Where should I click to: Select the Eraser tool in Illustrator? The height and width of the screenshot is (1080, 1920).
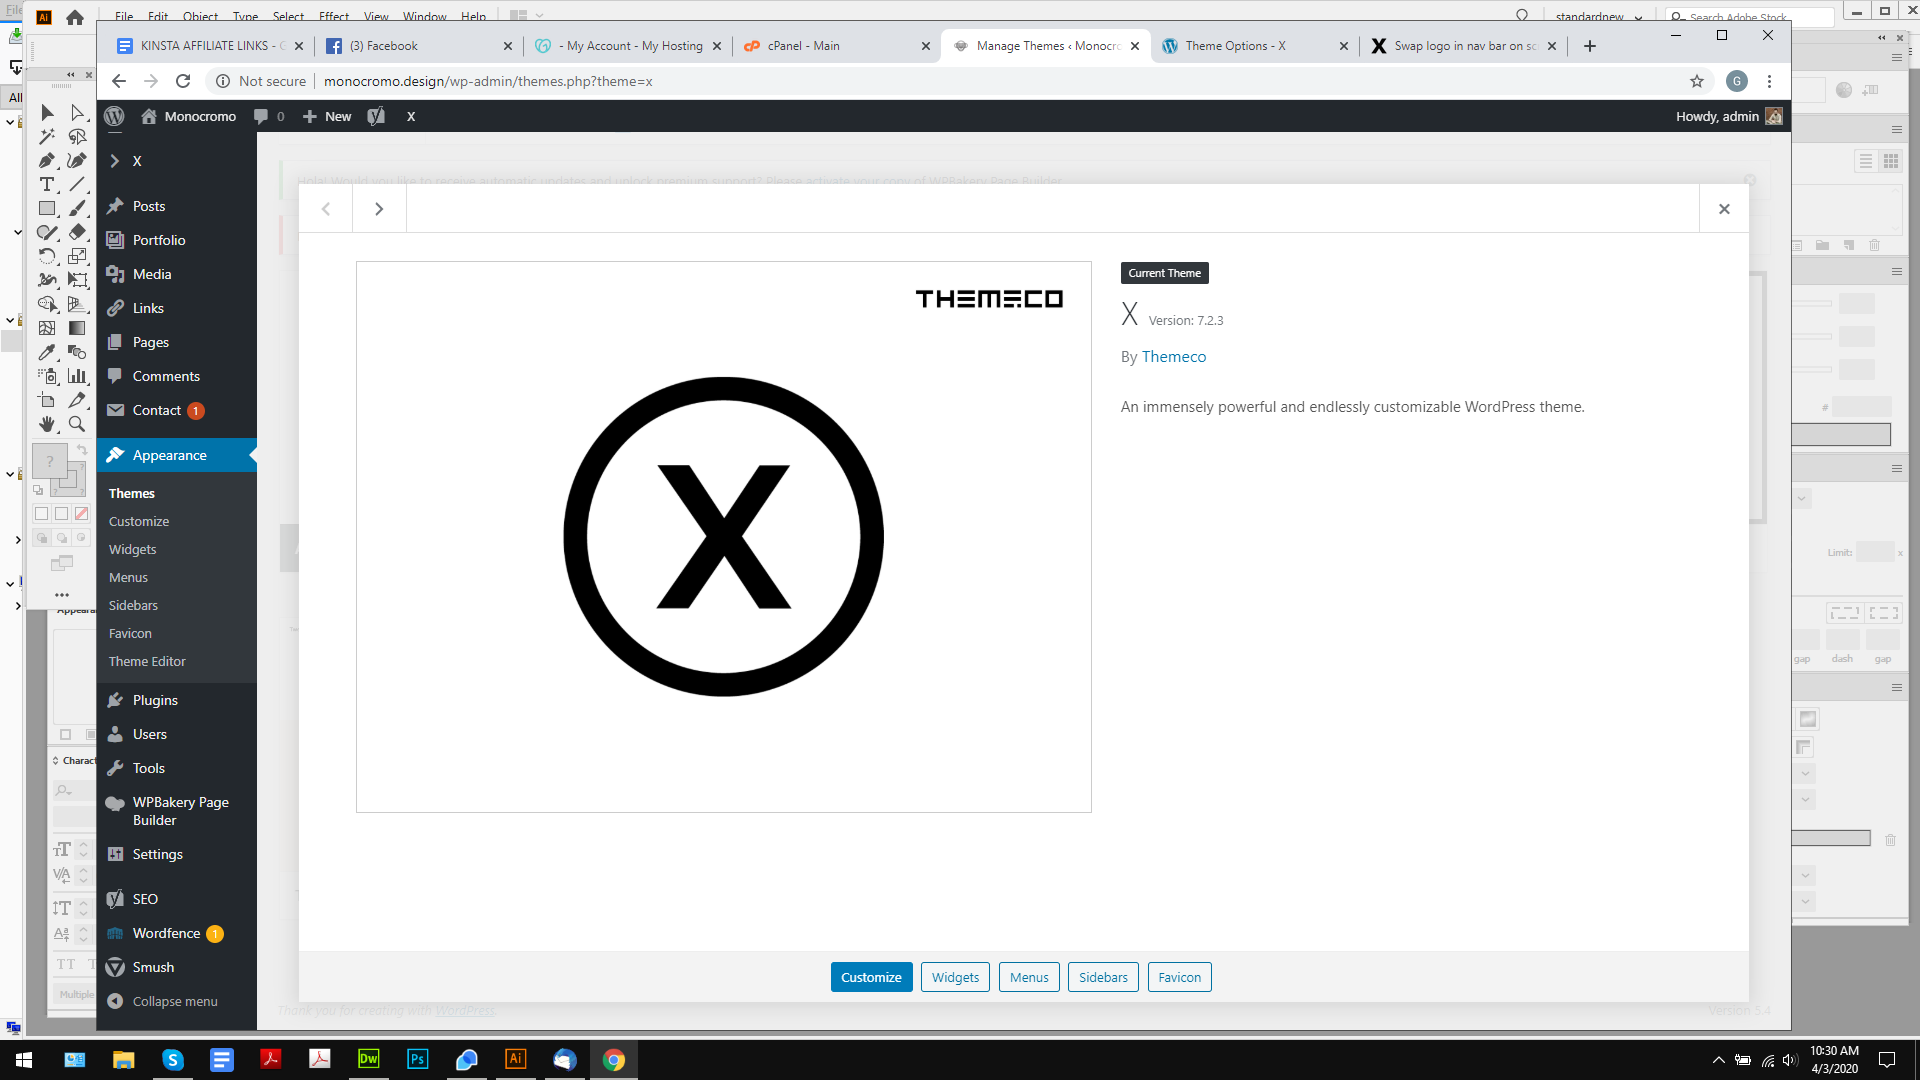[77, 232]
